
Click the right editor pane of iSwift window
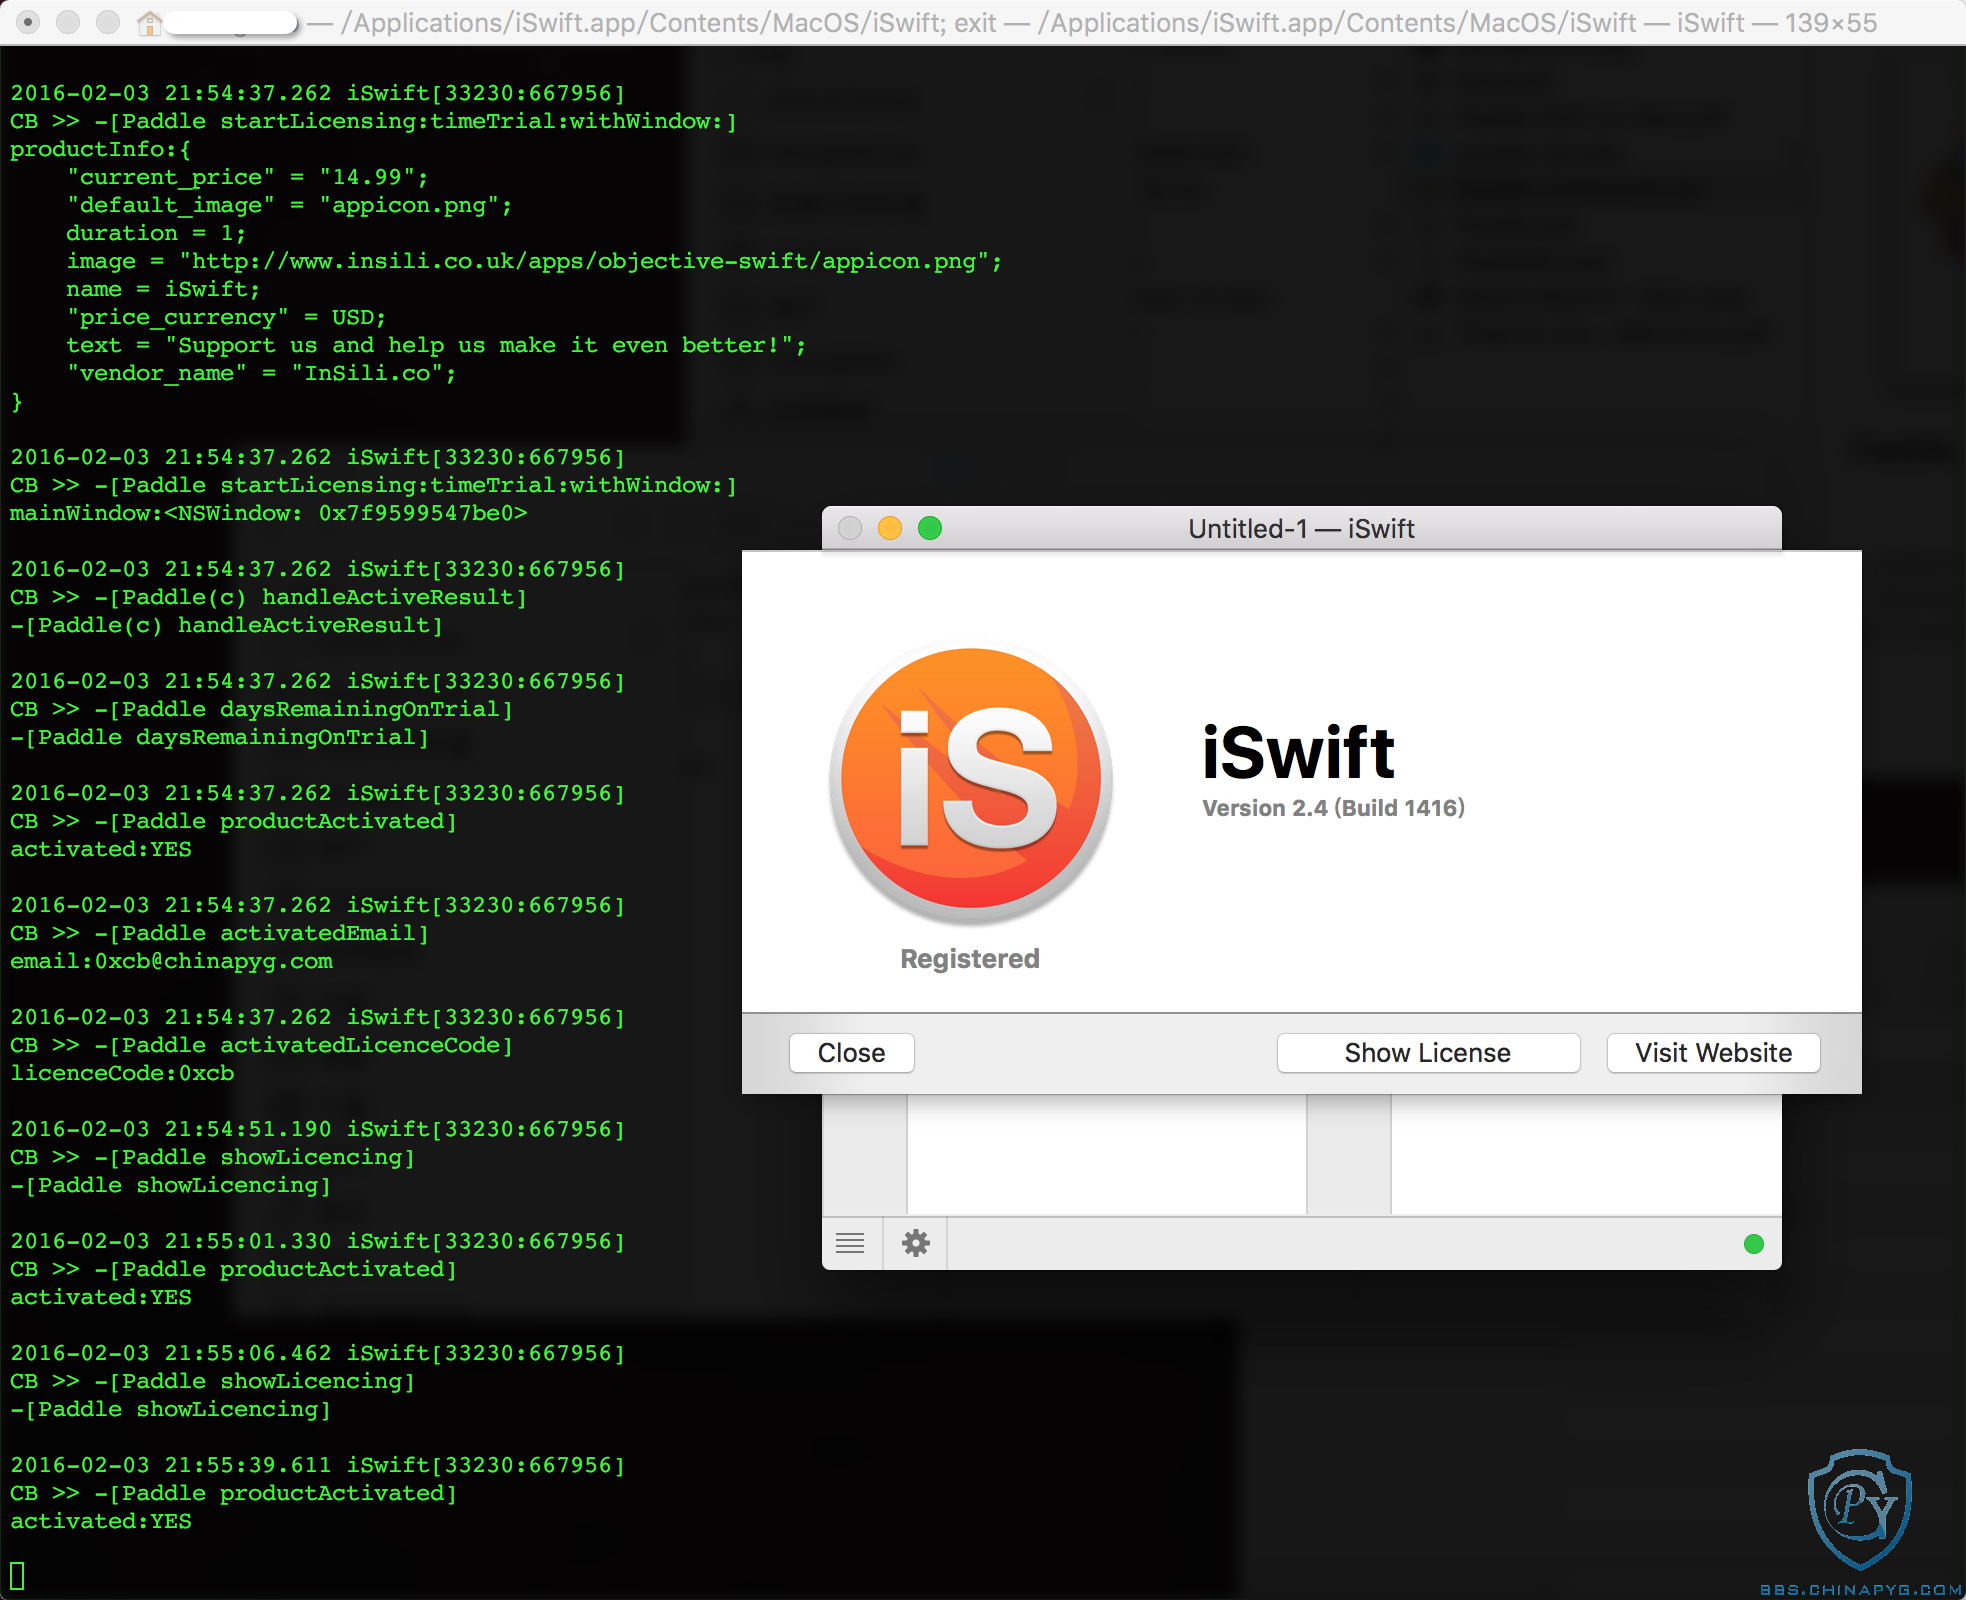(1586, 1154)
